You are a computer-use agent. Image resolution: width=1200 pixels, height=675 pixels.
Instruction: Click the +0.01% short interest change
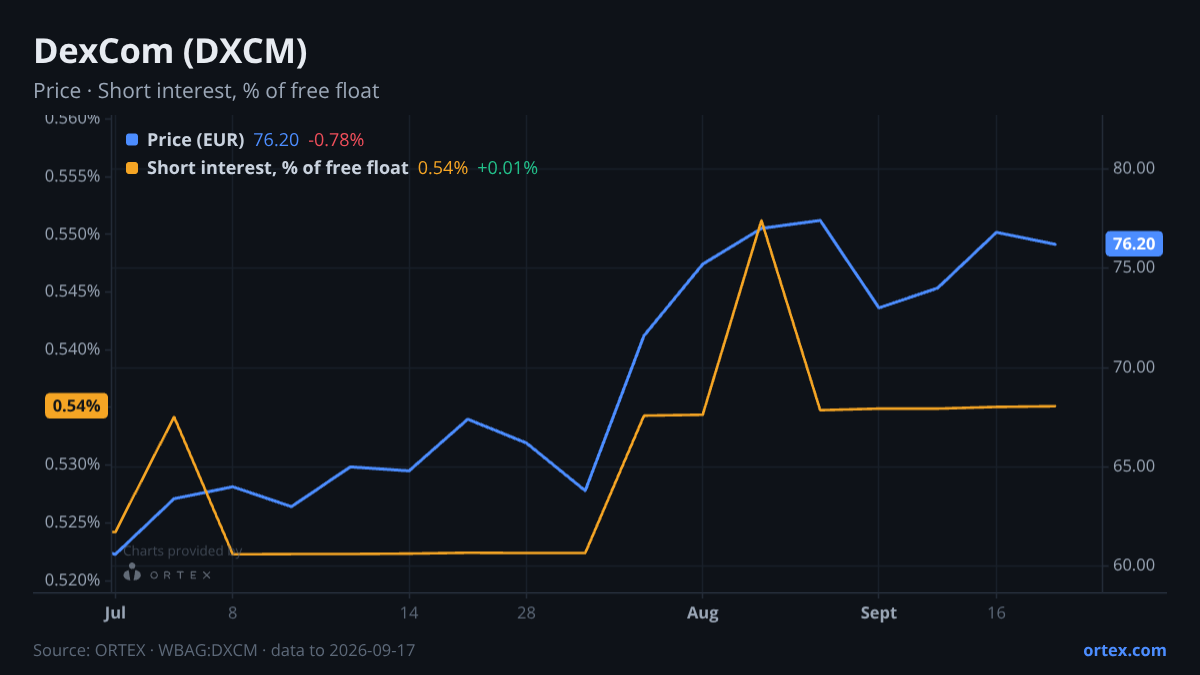click(x=507, y=168)
